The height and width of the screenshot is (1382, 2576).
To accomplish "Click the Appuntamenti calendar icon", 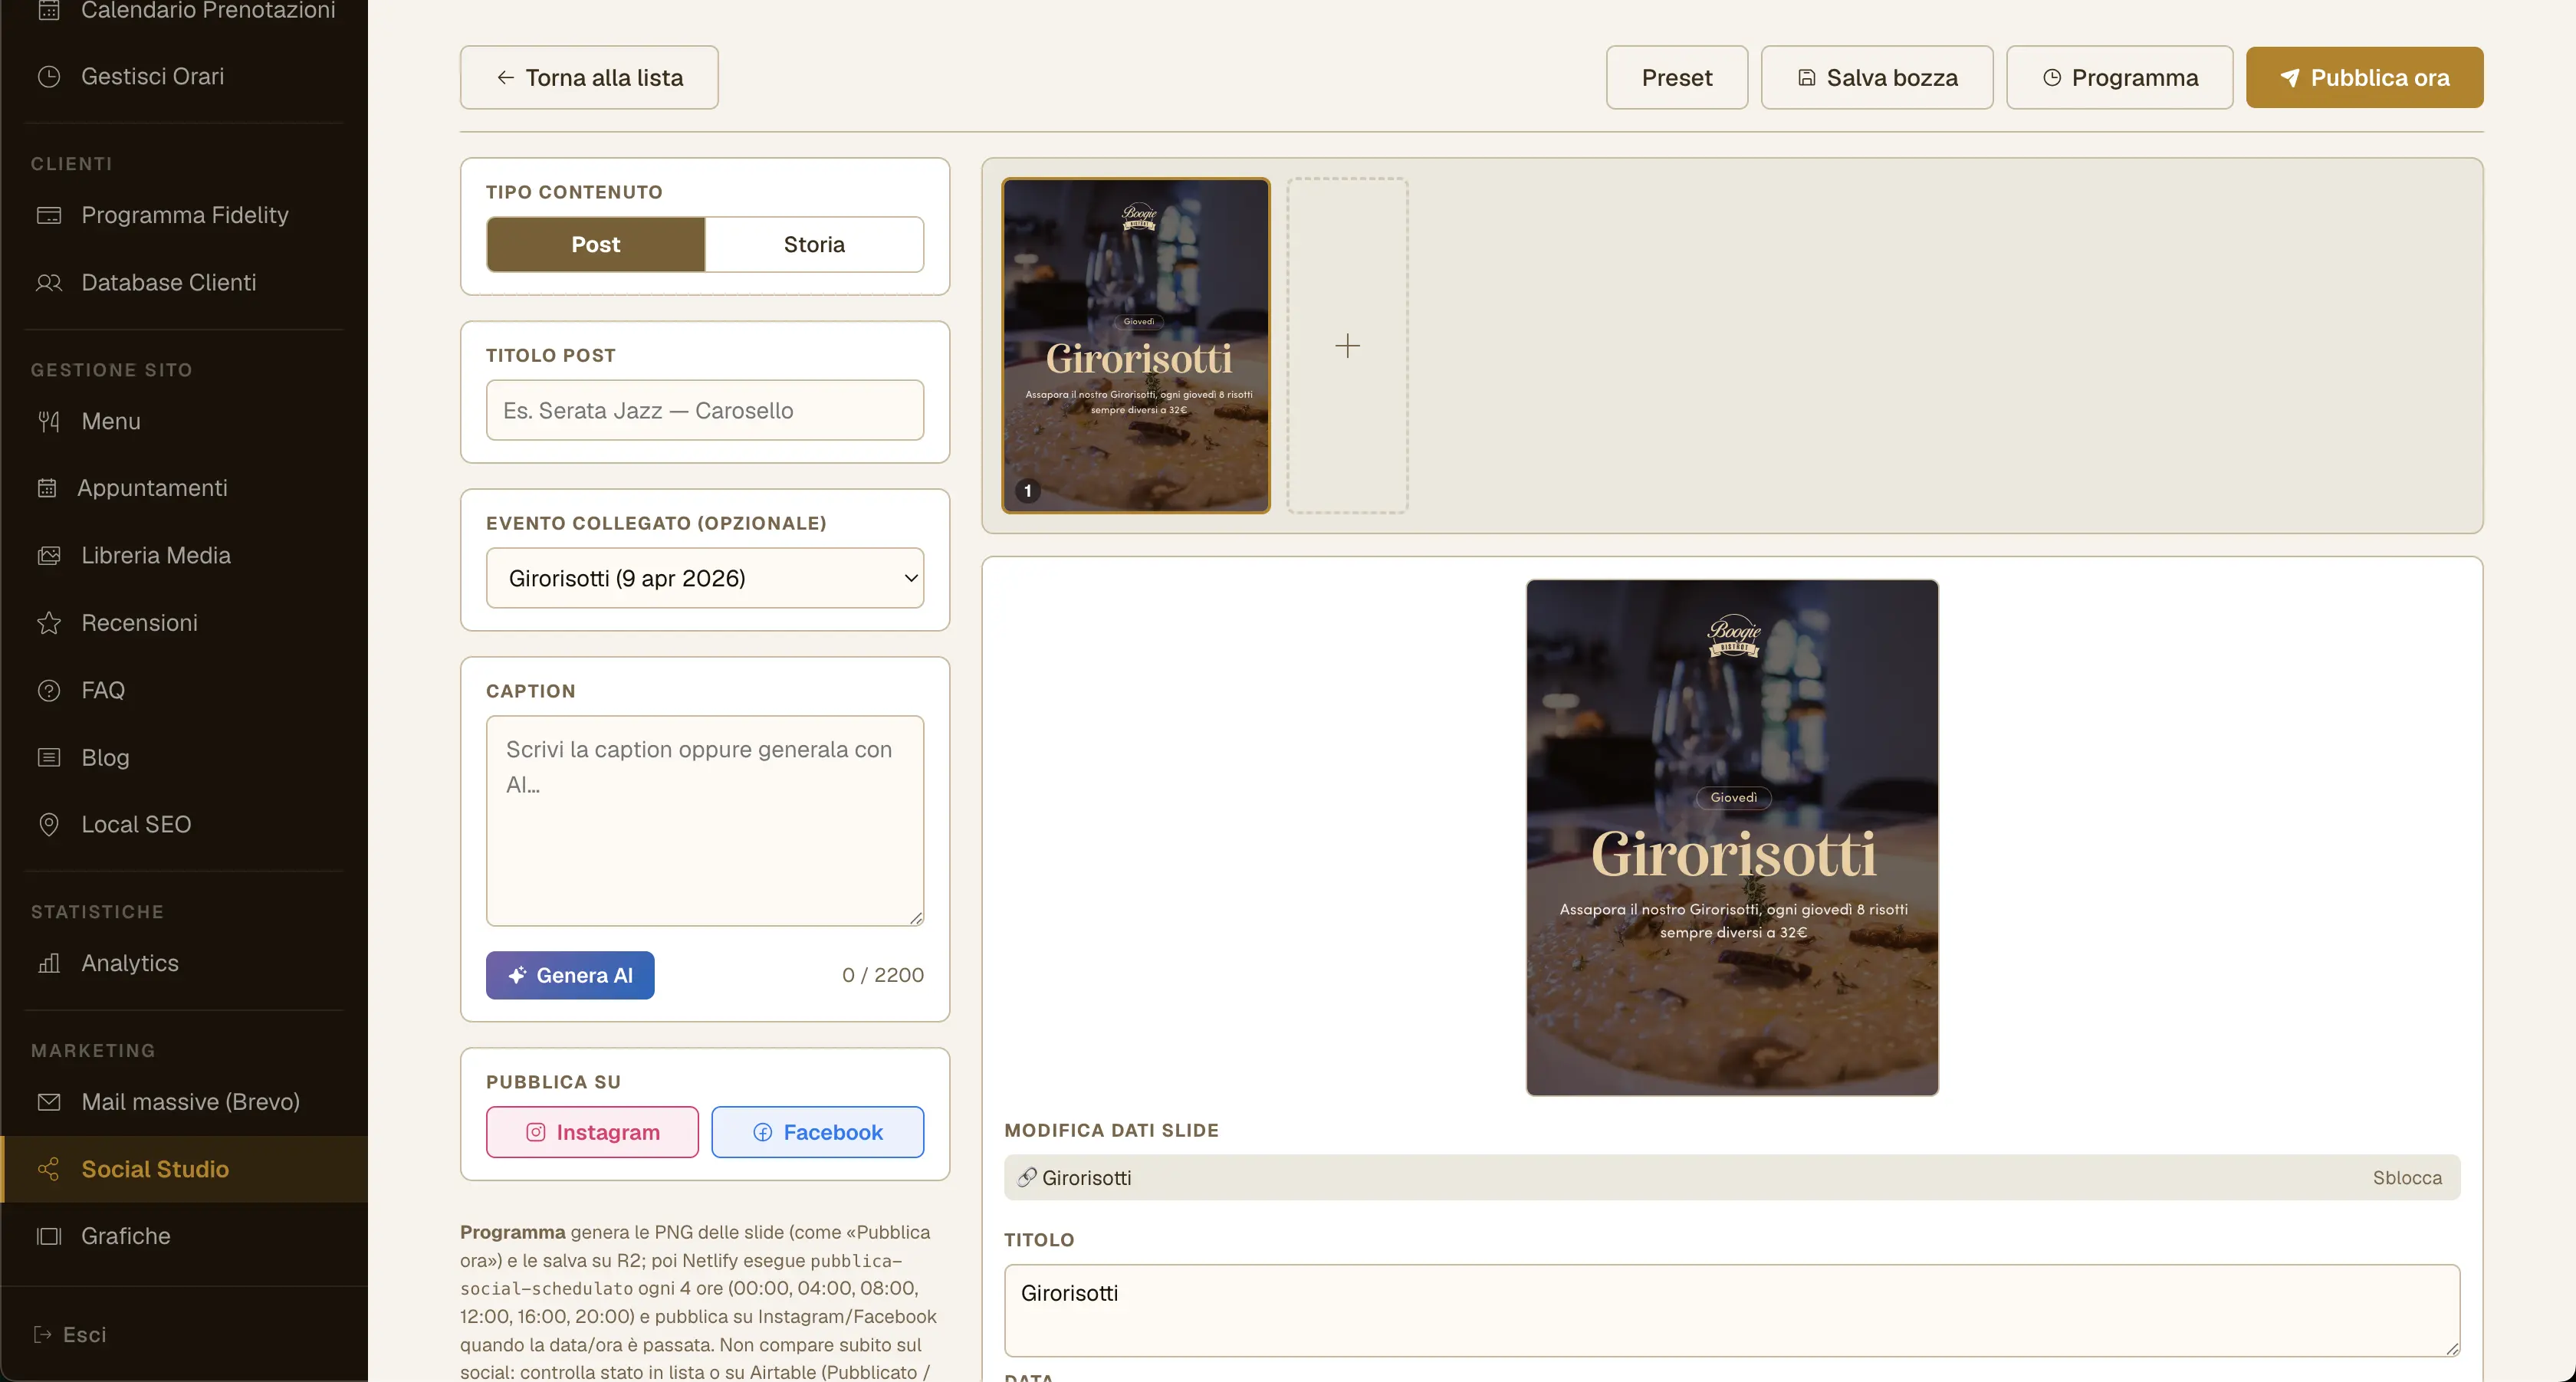I will [x=47, y=488].
